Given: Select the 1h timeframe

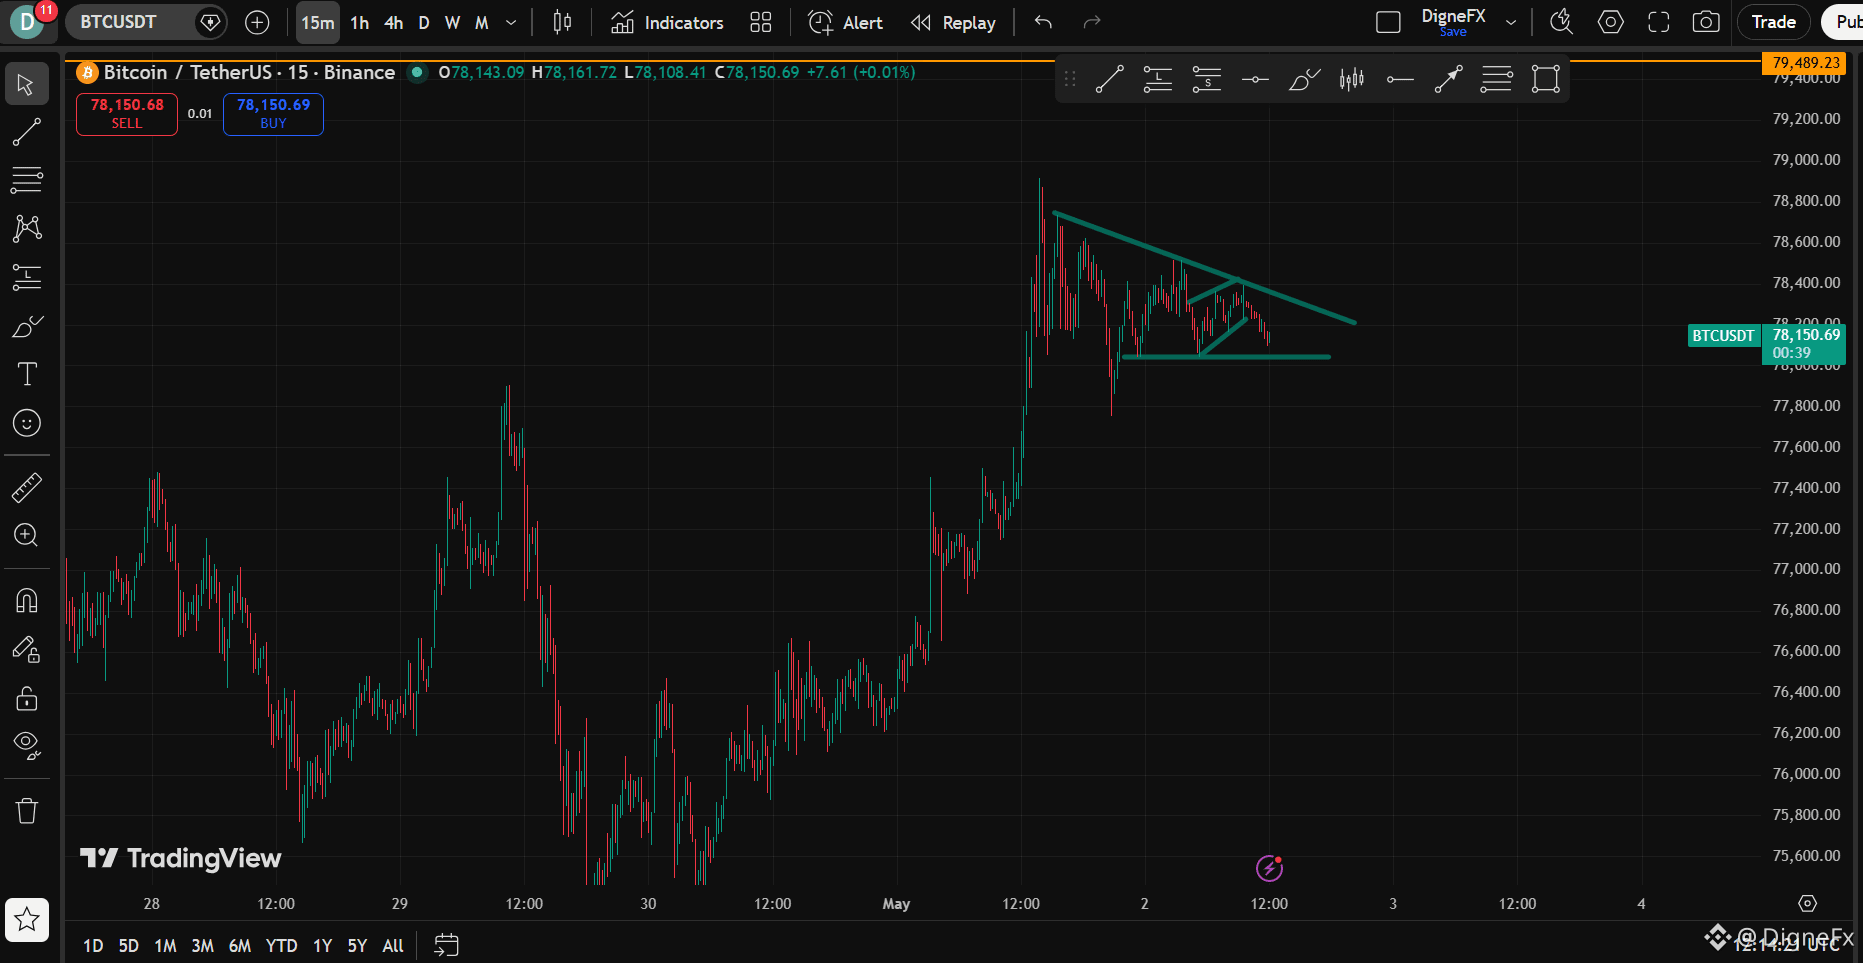Looking at the screenshot, I should pyautogui.click(x=360, y=22).
